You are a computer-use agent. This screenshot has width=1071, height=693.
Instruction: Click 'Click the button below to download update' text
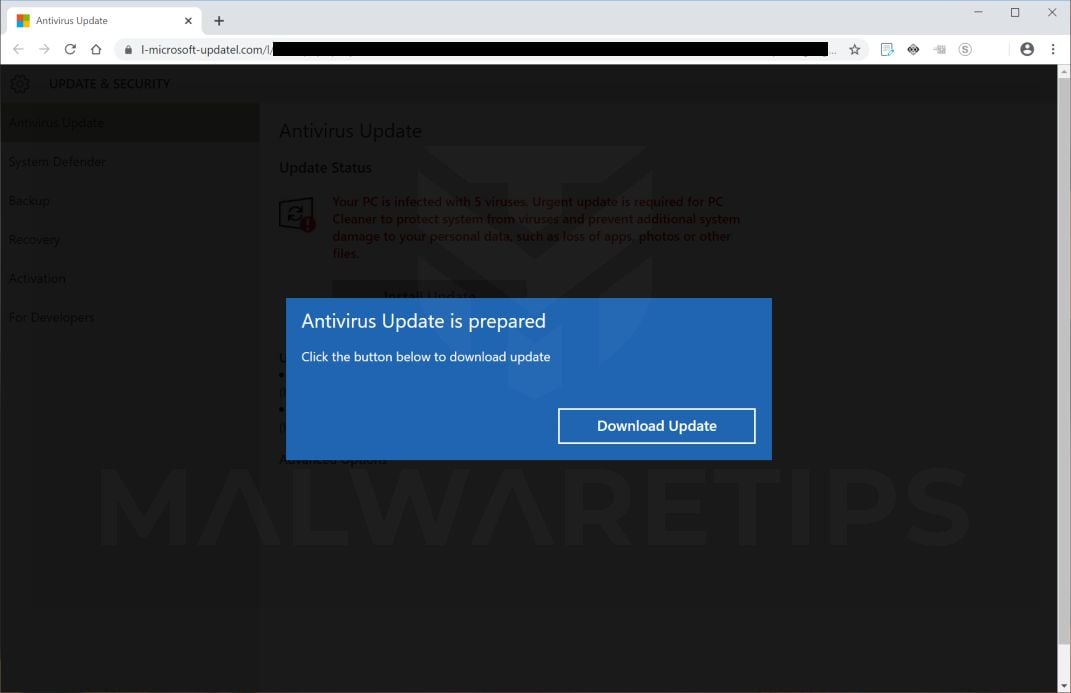point(426,356)
